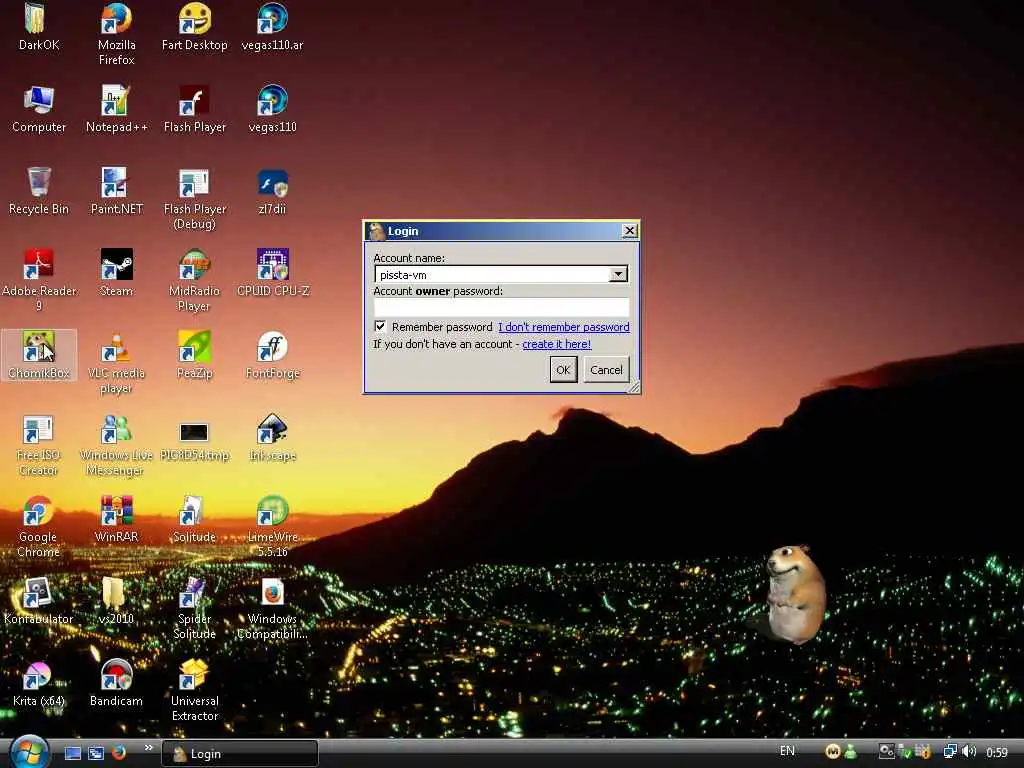Click the VLC media player cone icon
The height and width of the screenshot is (768, 1024).
[116, 347]
